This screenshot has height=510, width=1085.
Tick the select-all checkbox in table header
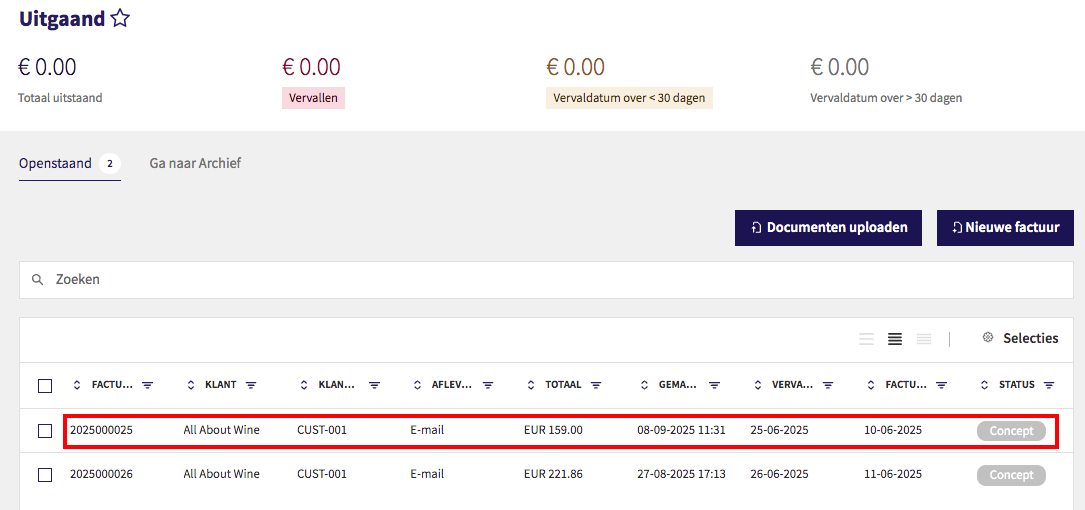coord(45,385)
